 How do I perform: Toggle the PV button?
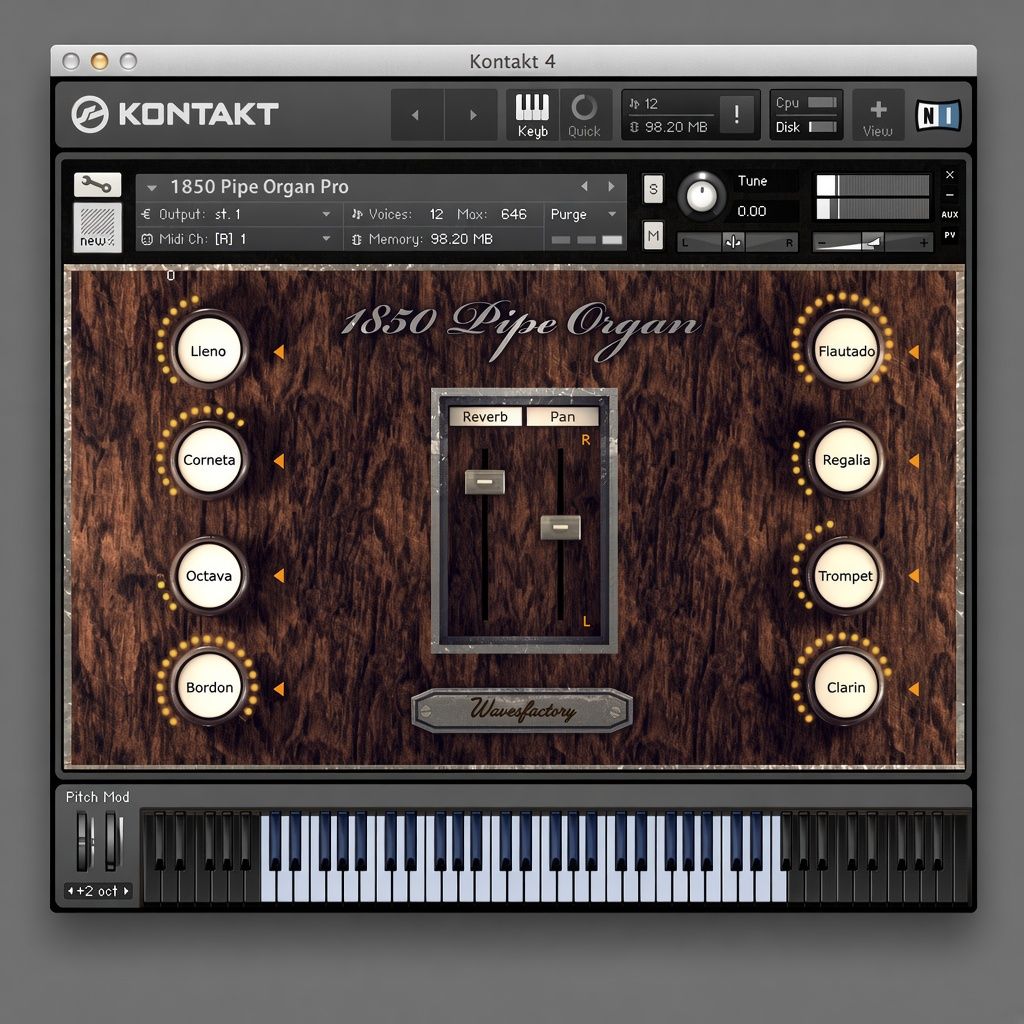tap(950, 235)
